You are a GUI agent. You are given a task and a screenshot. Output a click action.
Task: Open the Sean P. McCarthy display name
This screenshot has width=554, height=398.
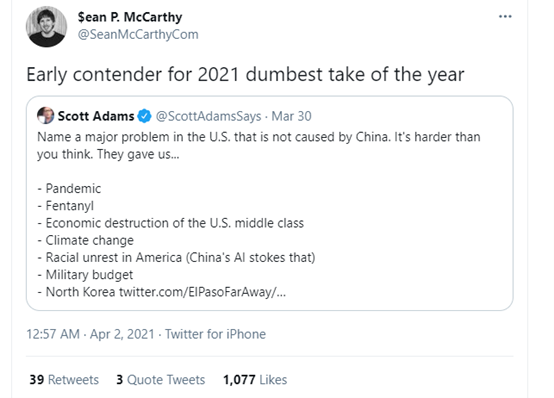[130, 17]
